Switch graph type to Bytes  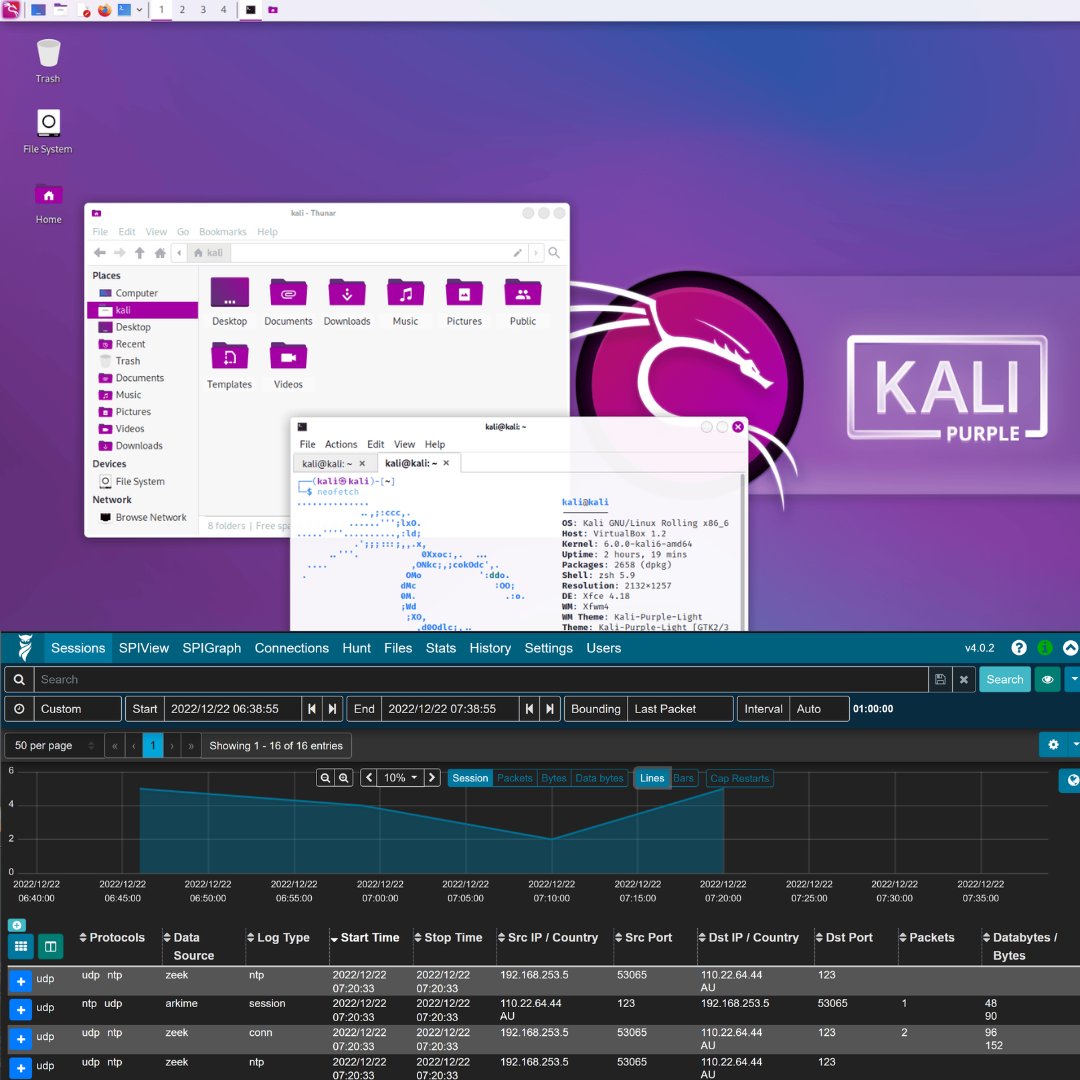coord(554,778)
